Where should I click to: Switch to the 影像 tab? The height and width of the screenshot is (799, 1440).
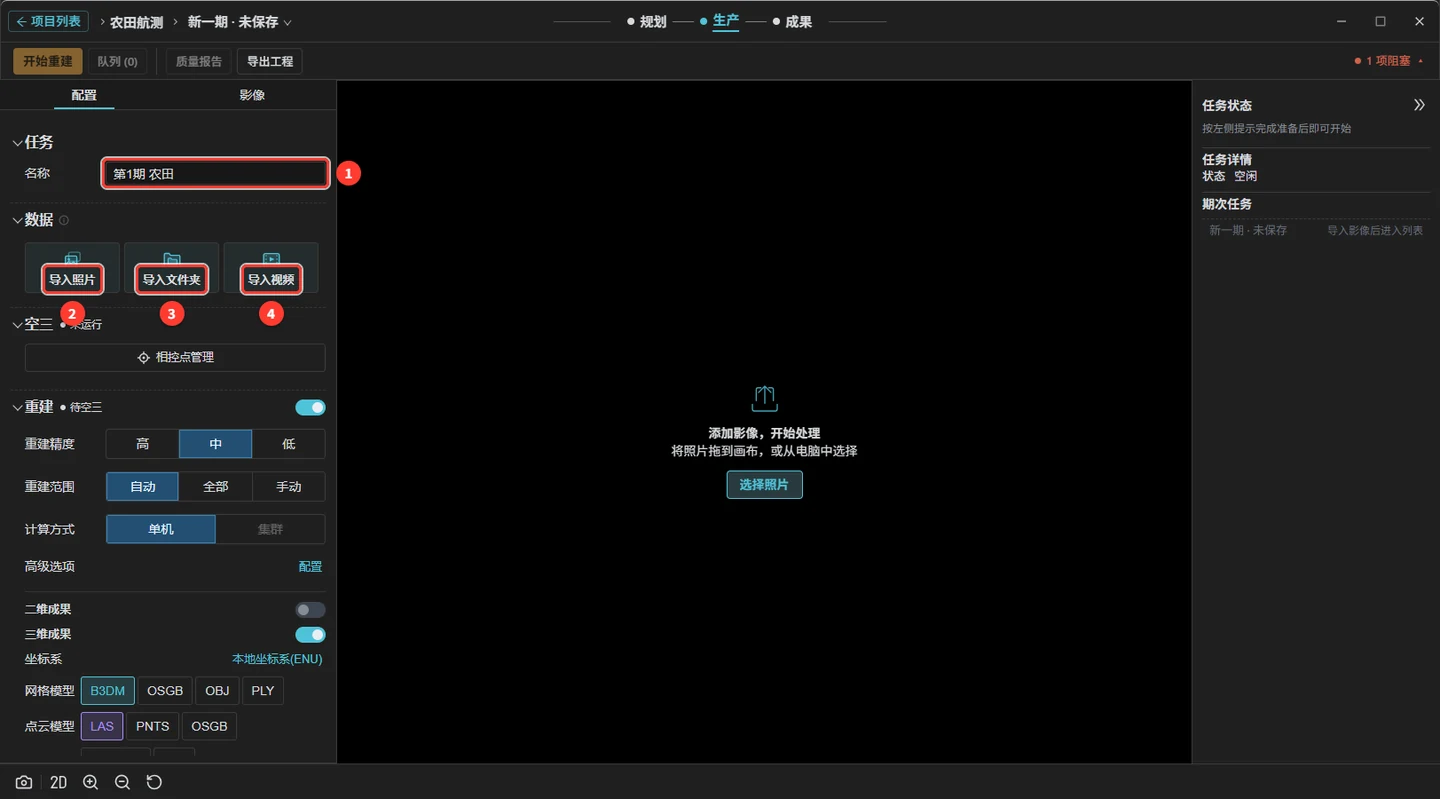[252, 95]
